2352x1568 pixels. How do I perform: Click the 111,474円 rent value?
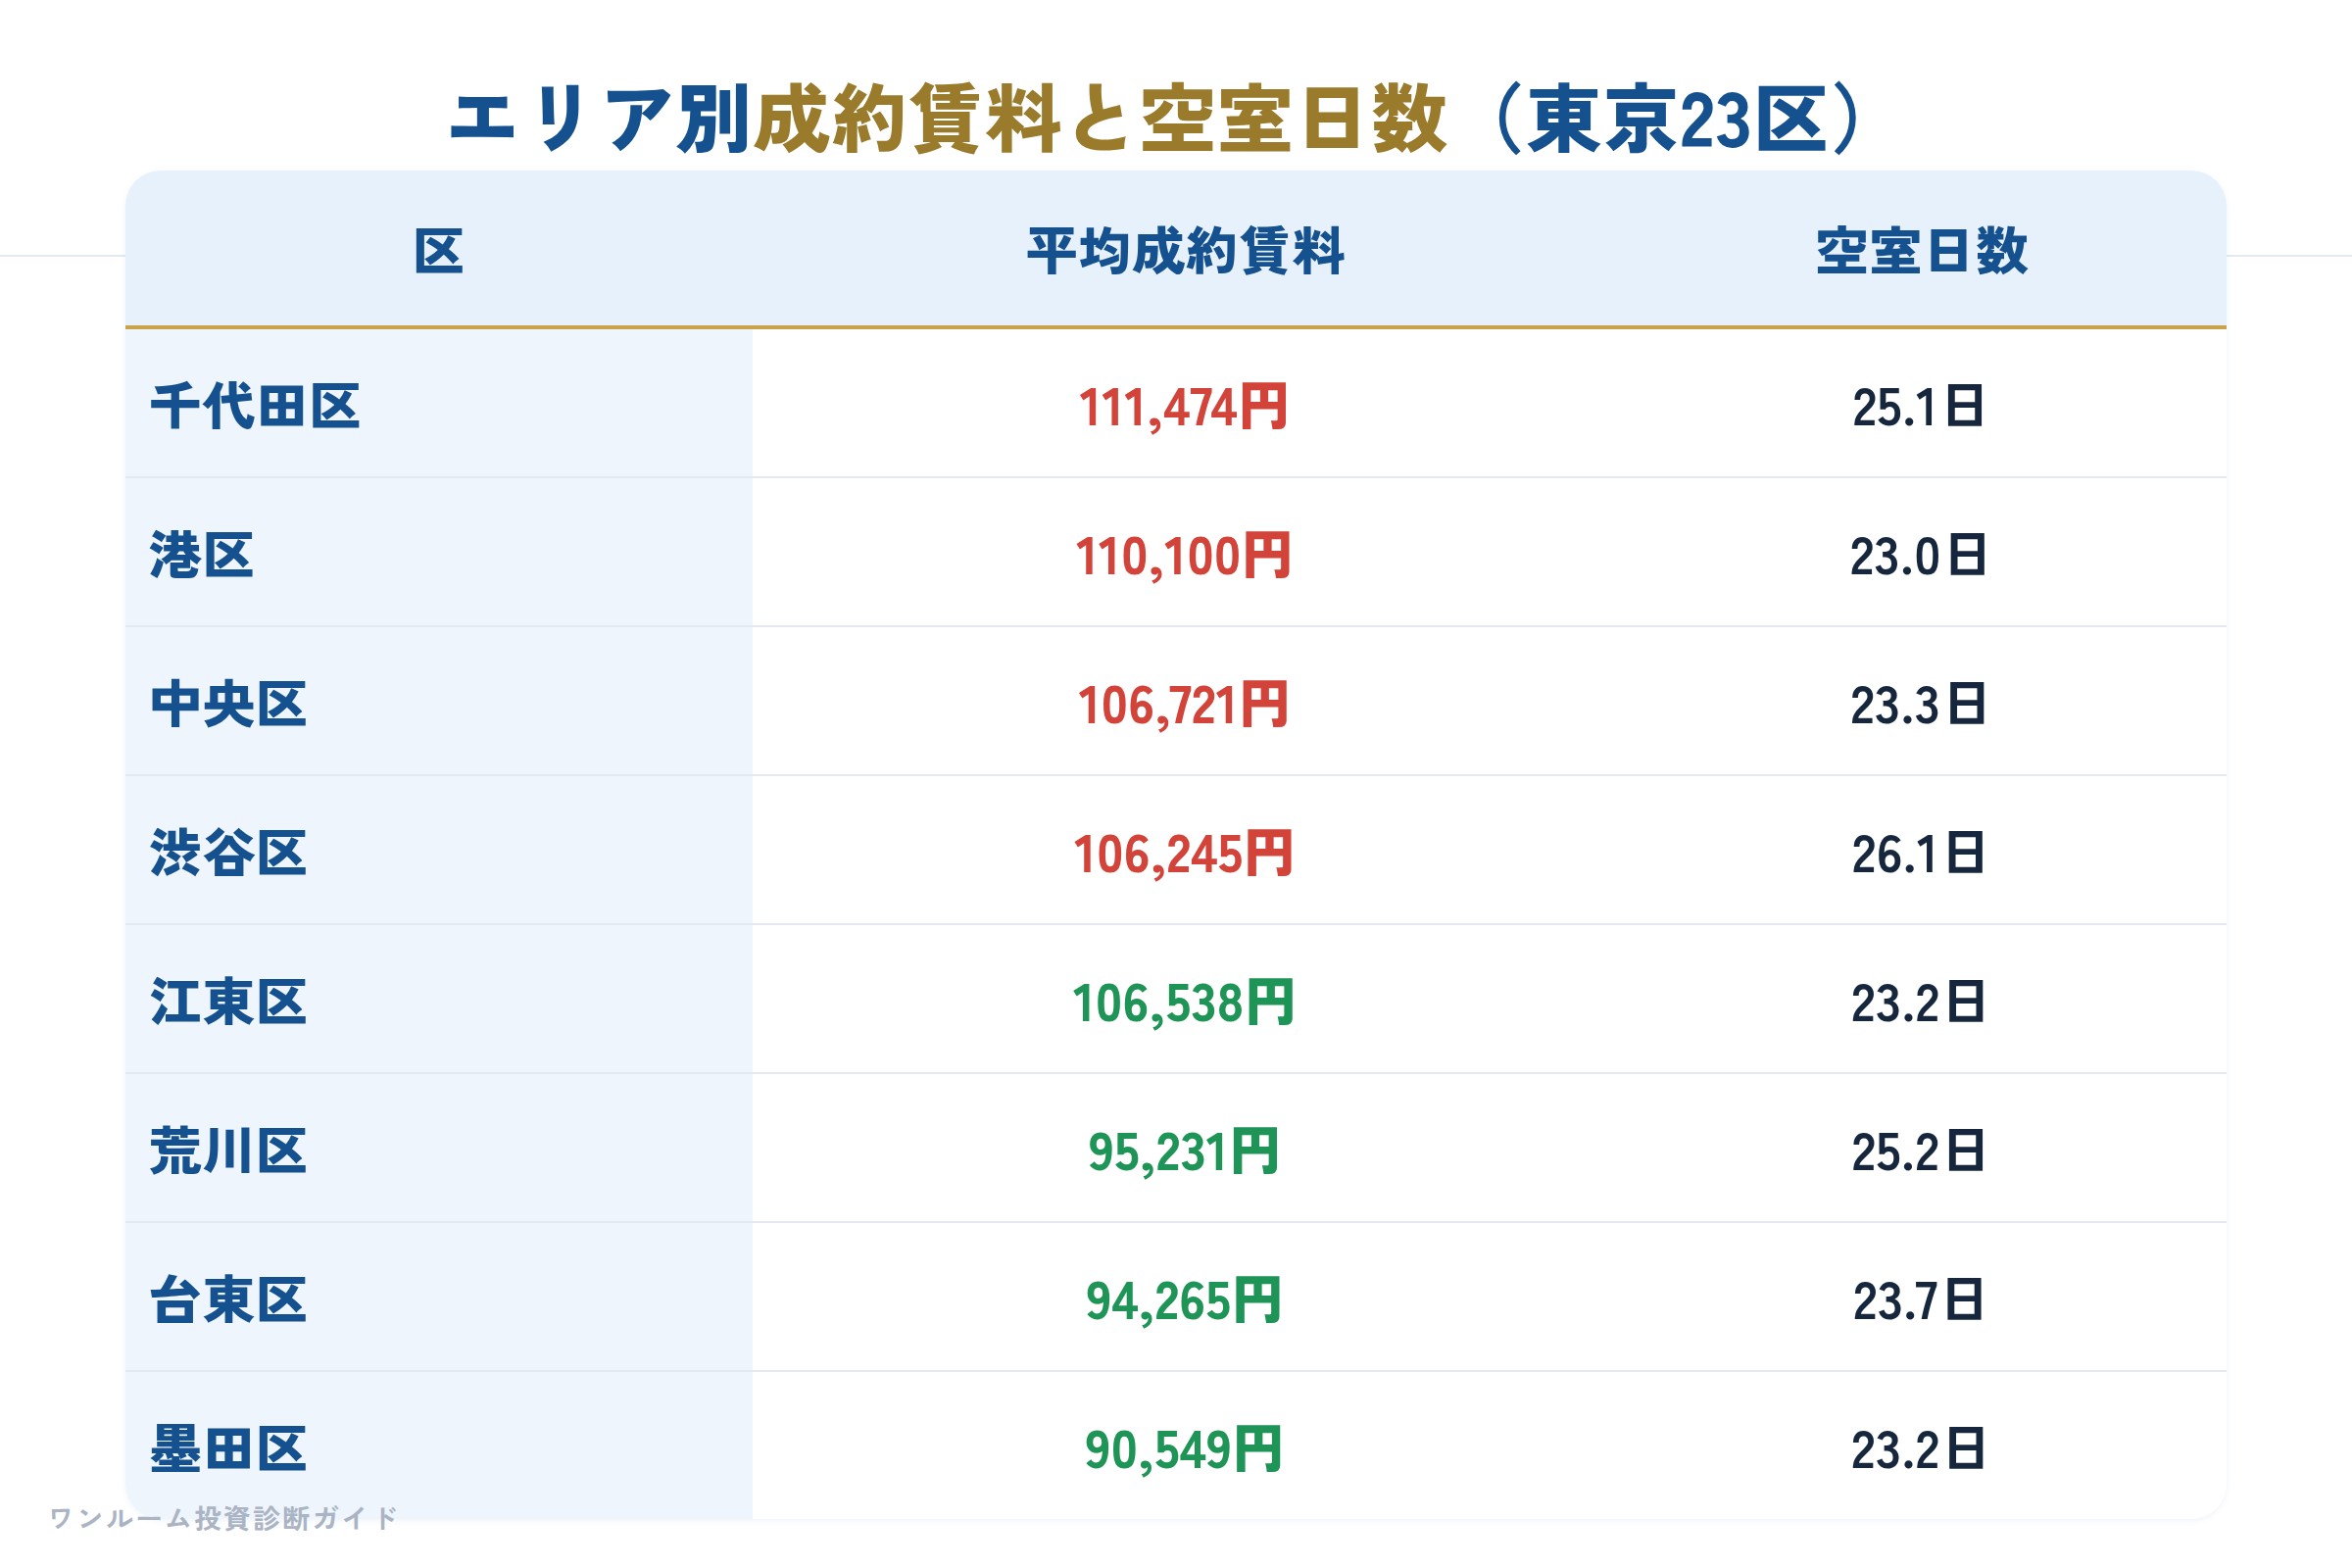coord(1183,408)
